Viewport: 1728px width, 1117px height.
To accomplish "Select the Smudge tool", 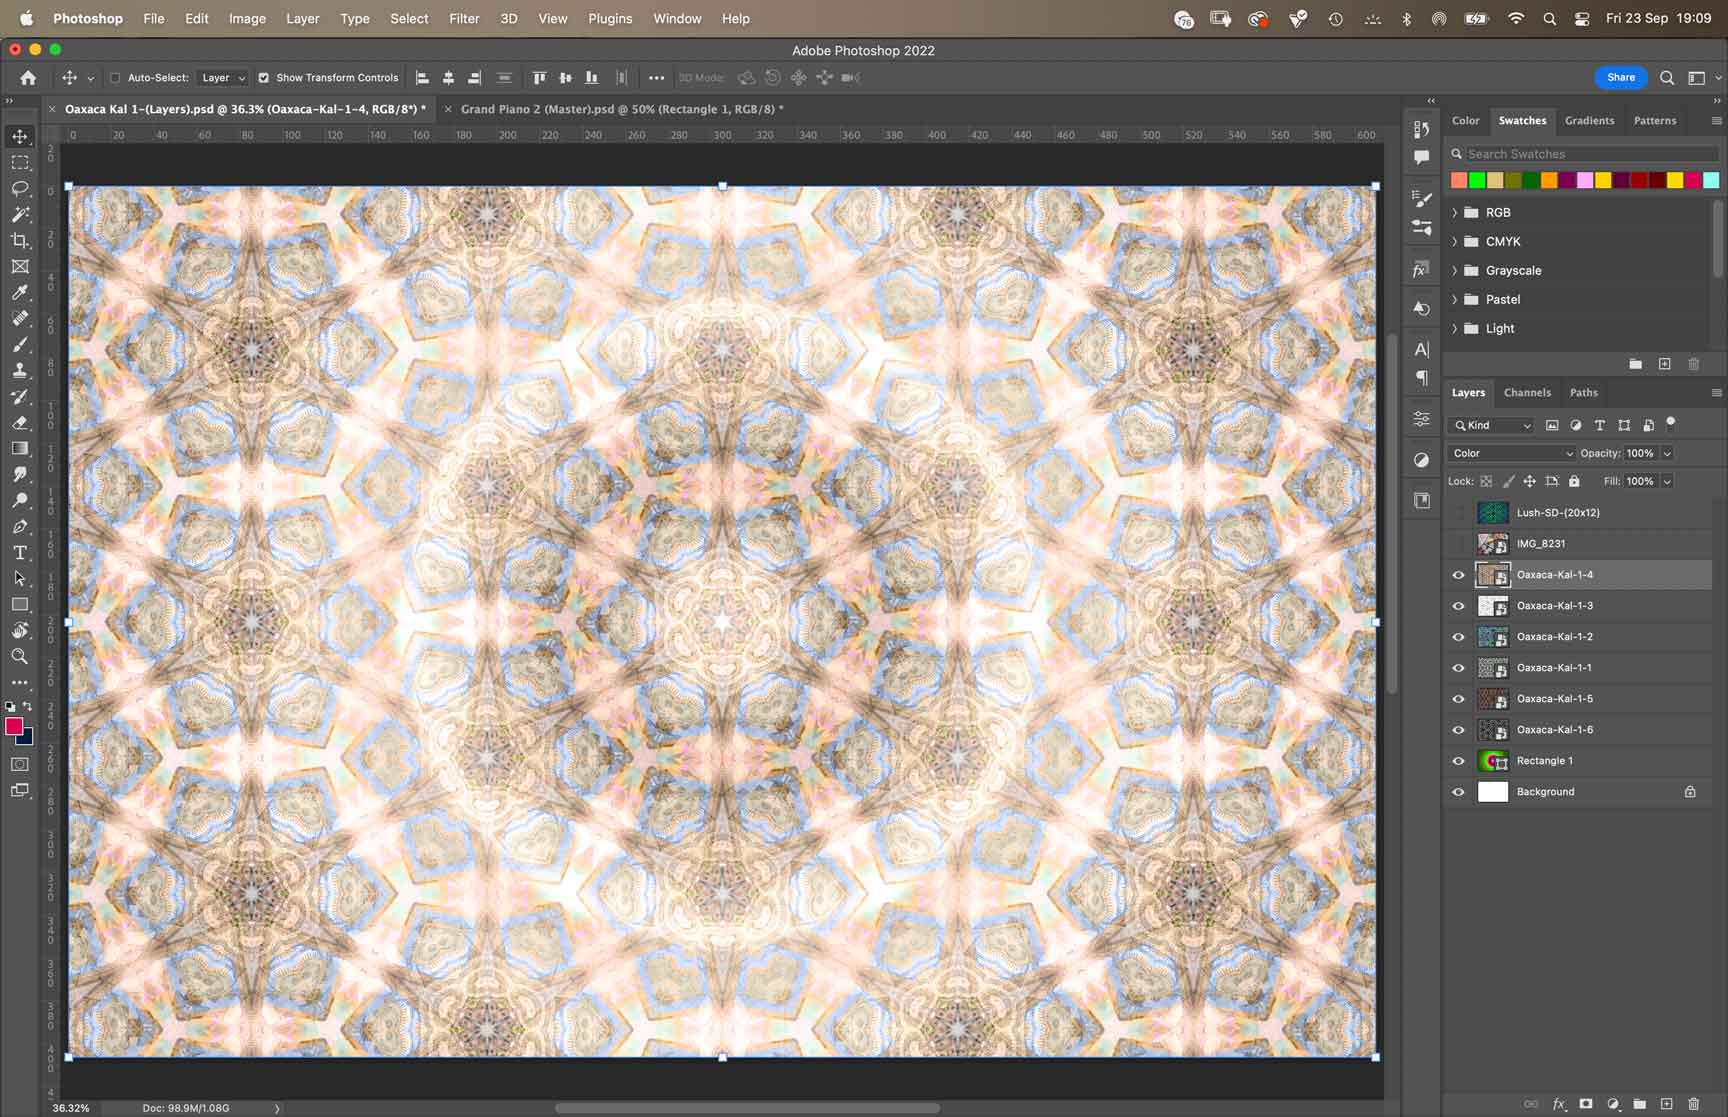I will (20, 474).
